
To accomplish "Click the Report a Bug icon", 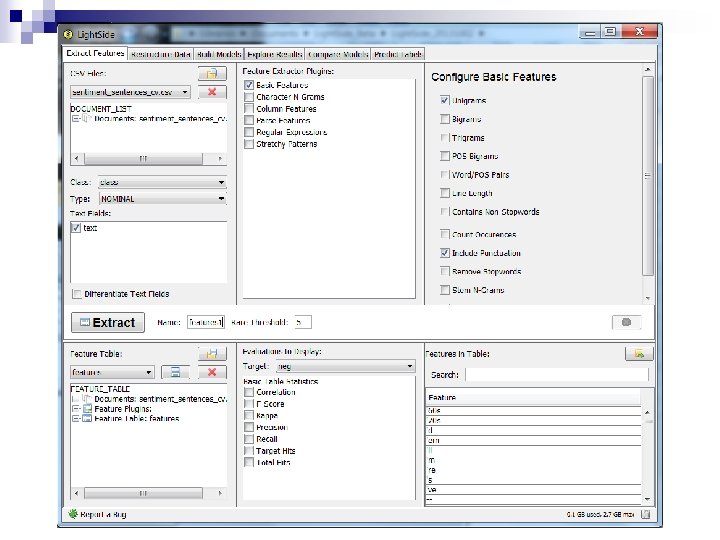I will pyautogui.click(x=73, y=514).
